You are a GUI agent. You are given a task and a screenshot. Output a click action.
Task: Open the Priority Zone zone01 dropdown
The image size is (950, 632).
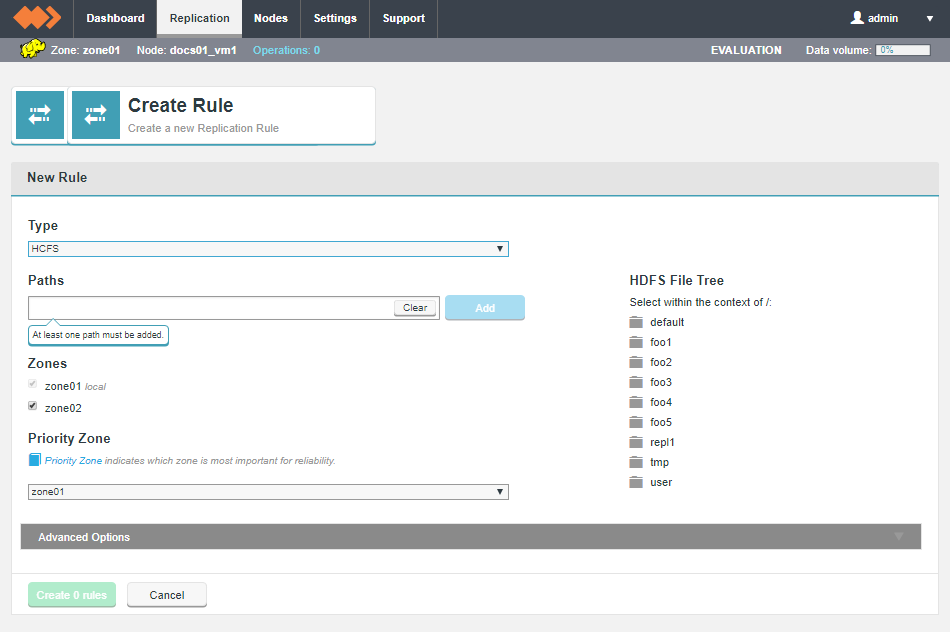click(268, 491)
